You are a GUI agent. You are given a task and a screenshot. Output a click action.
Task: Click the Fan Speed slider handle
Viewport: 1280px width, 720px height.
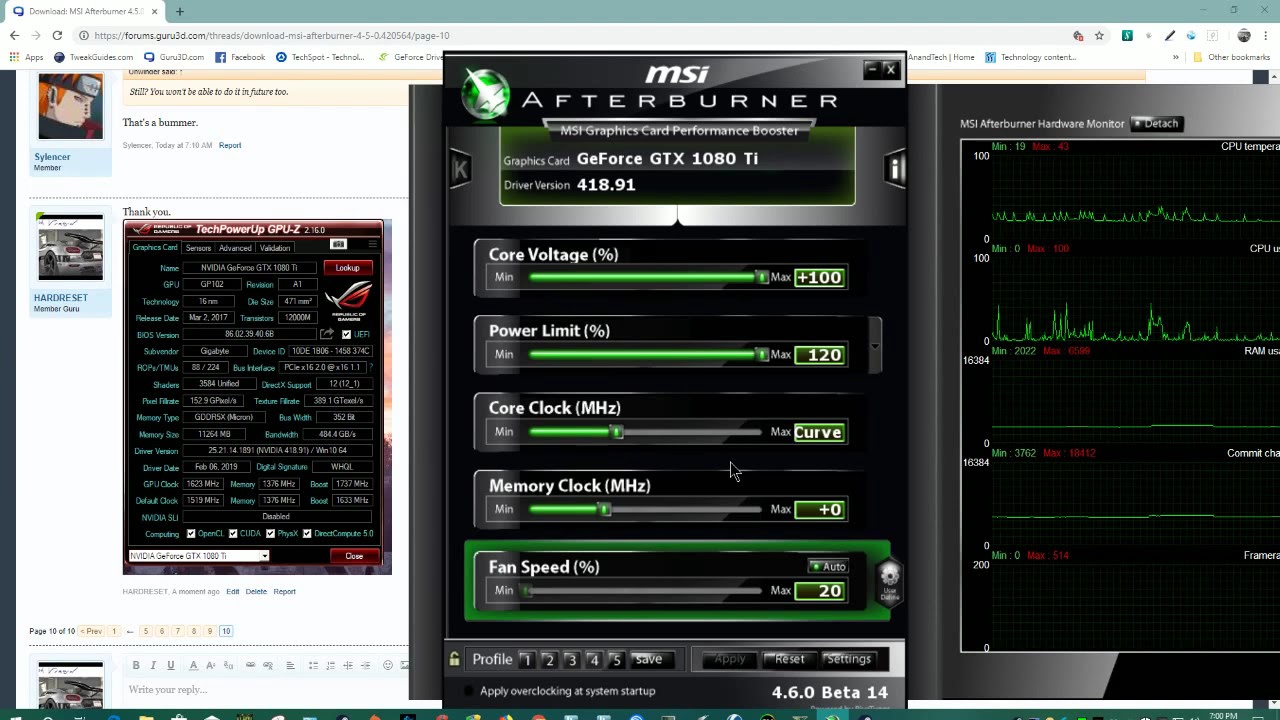click(528, 590)
